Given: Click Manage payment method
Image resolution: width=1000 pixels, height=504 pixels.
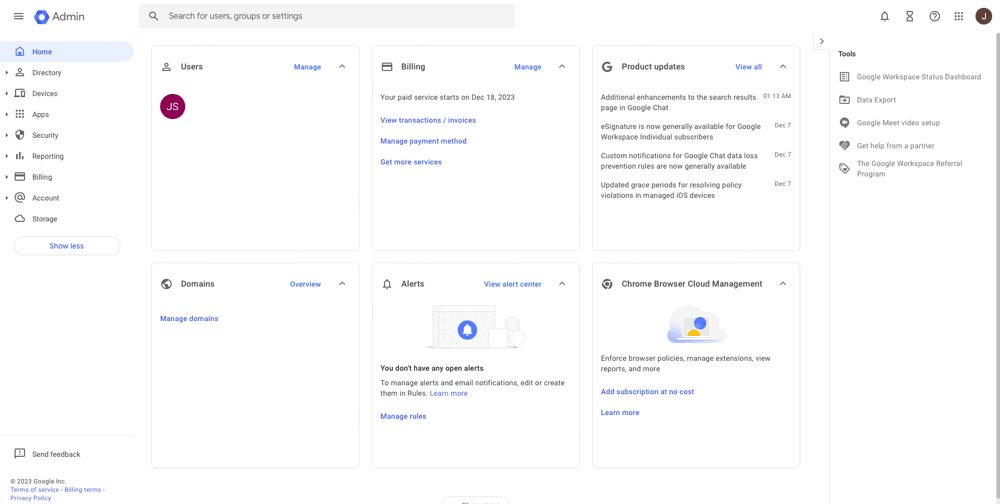Looking at the screenshot, I should 423,141.
